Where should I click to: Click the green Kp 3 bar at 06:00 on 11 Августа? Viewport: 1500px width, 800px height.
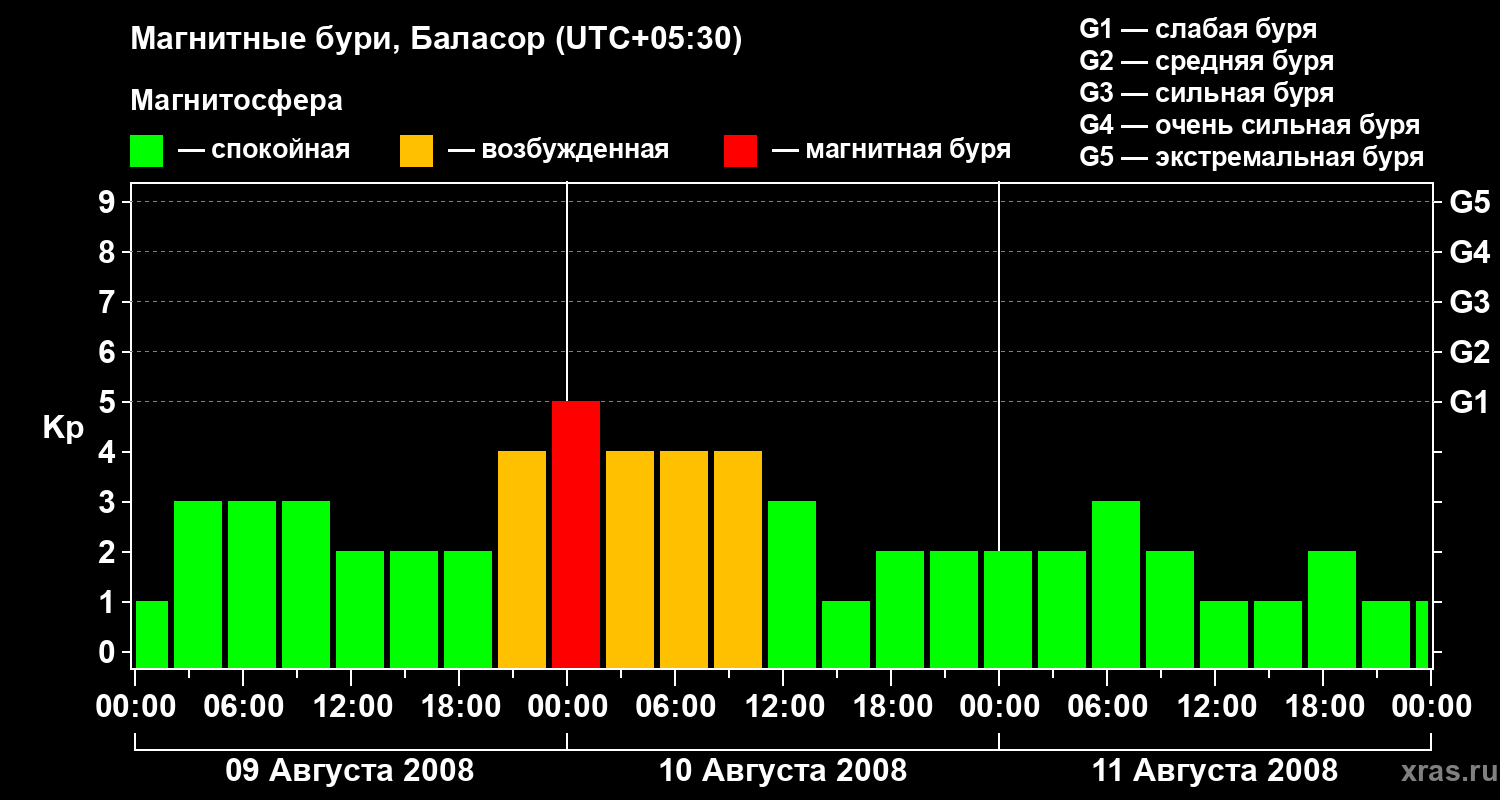1116,584
